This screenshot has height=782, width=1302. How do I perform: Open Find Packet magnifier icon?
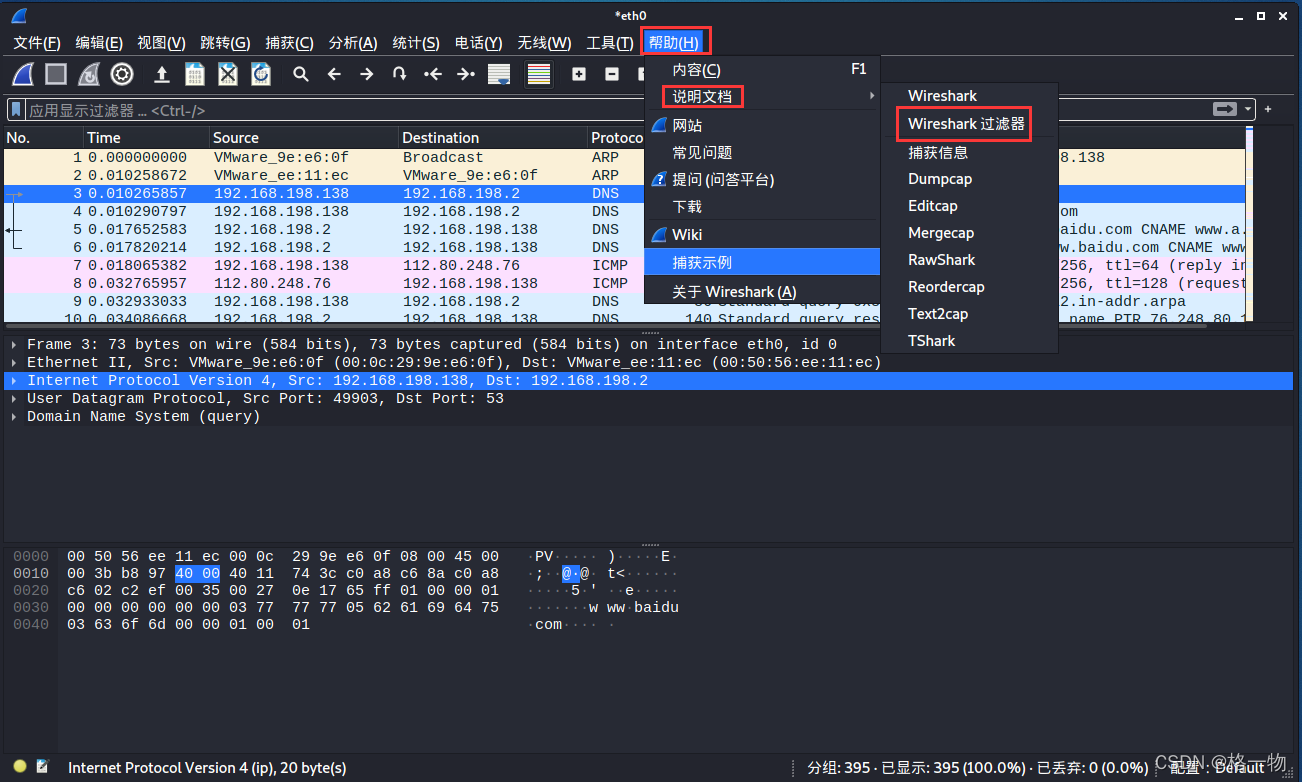300,74
